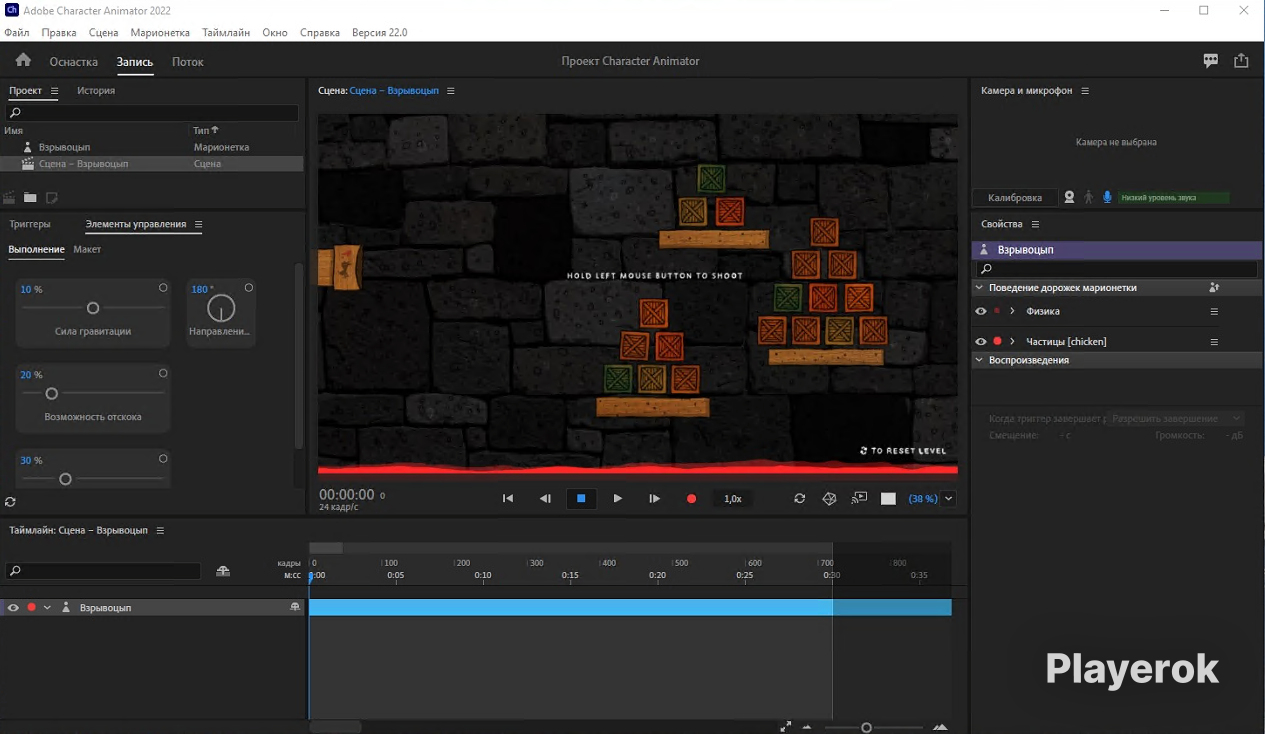The height and width of the screenshot is (734, 1265).
Task: Open the Файл menu
Action: pos(16,33)
